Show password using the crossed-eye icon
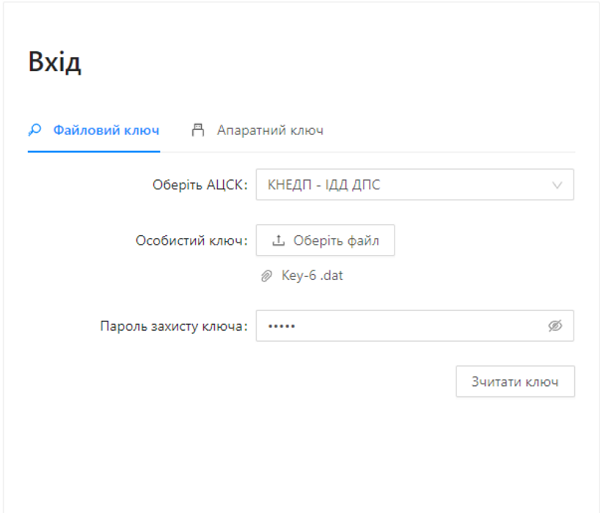The image size is (600, 513). (555, 326)
